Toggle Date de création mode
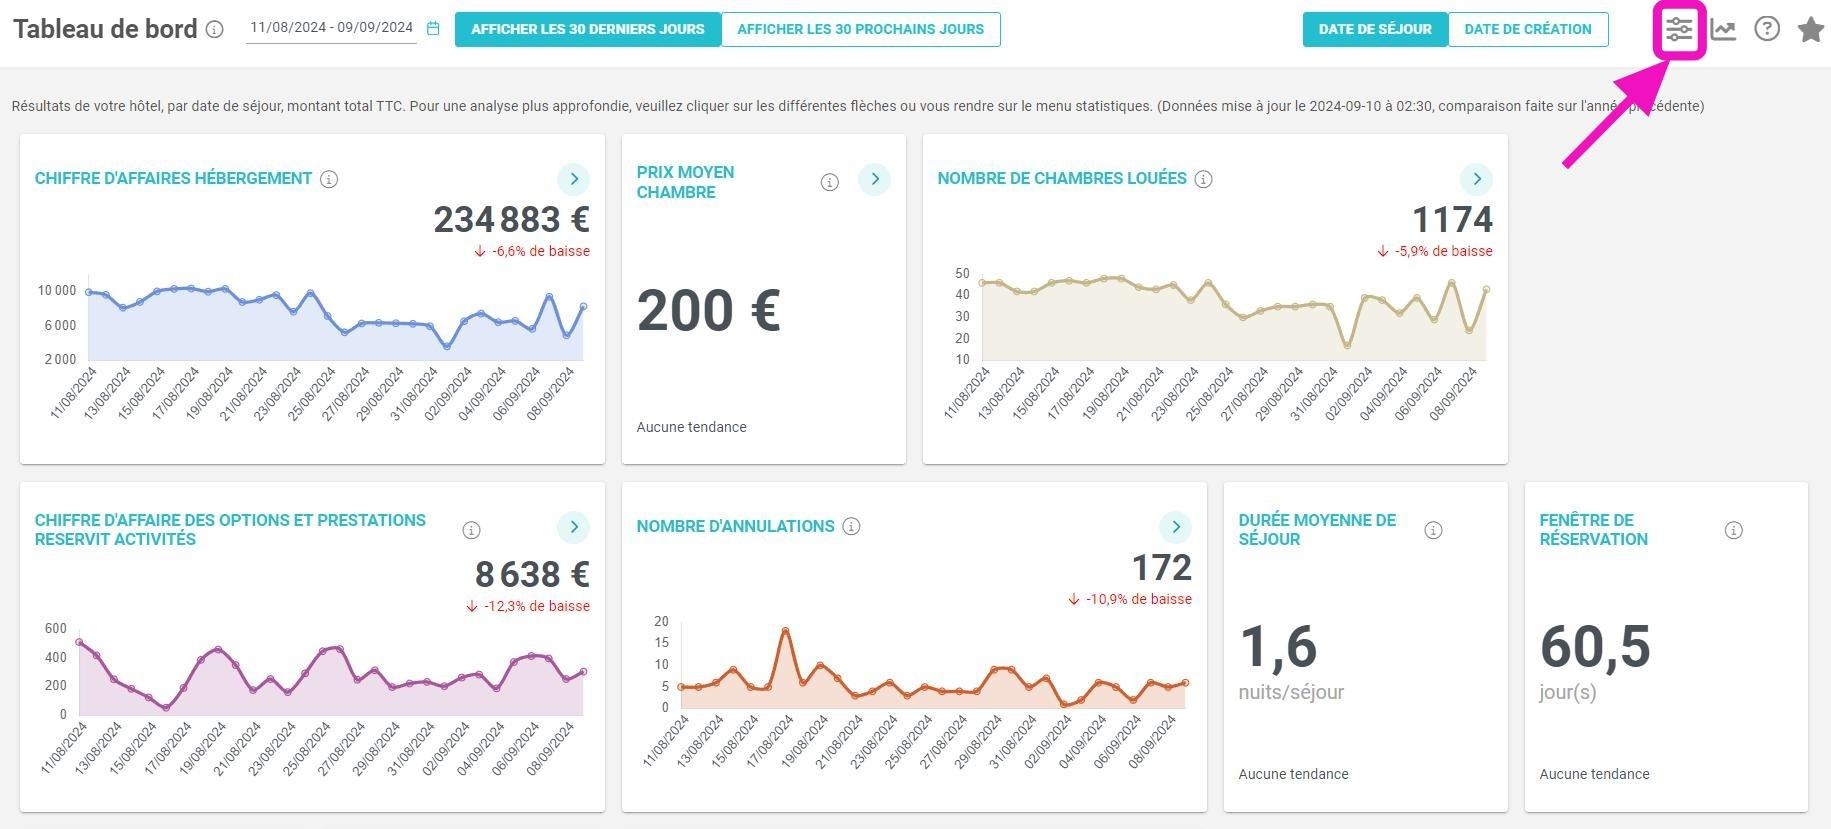The width and height of the screenshot is (1831, 829). pos(1528,29)
